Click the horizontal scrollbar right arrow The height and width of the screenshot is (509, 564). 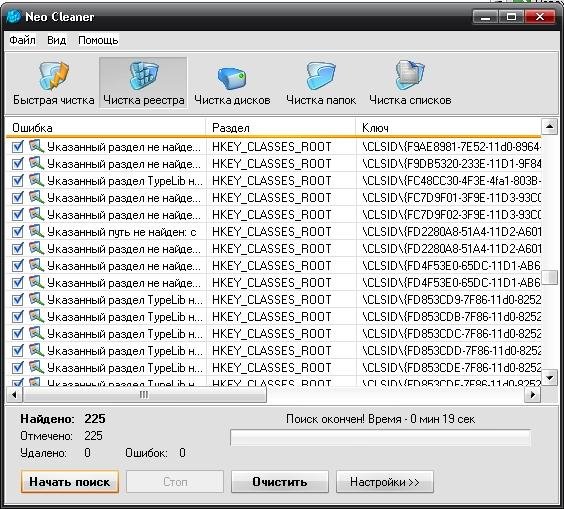532,395
